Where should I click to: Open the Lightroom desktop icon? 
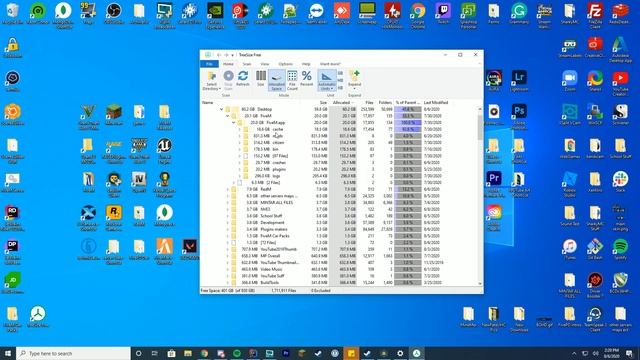click(519, 81)
